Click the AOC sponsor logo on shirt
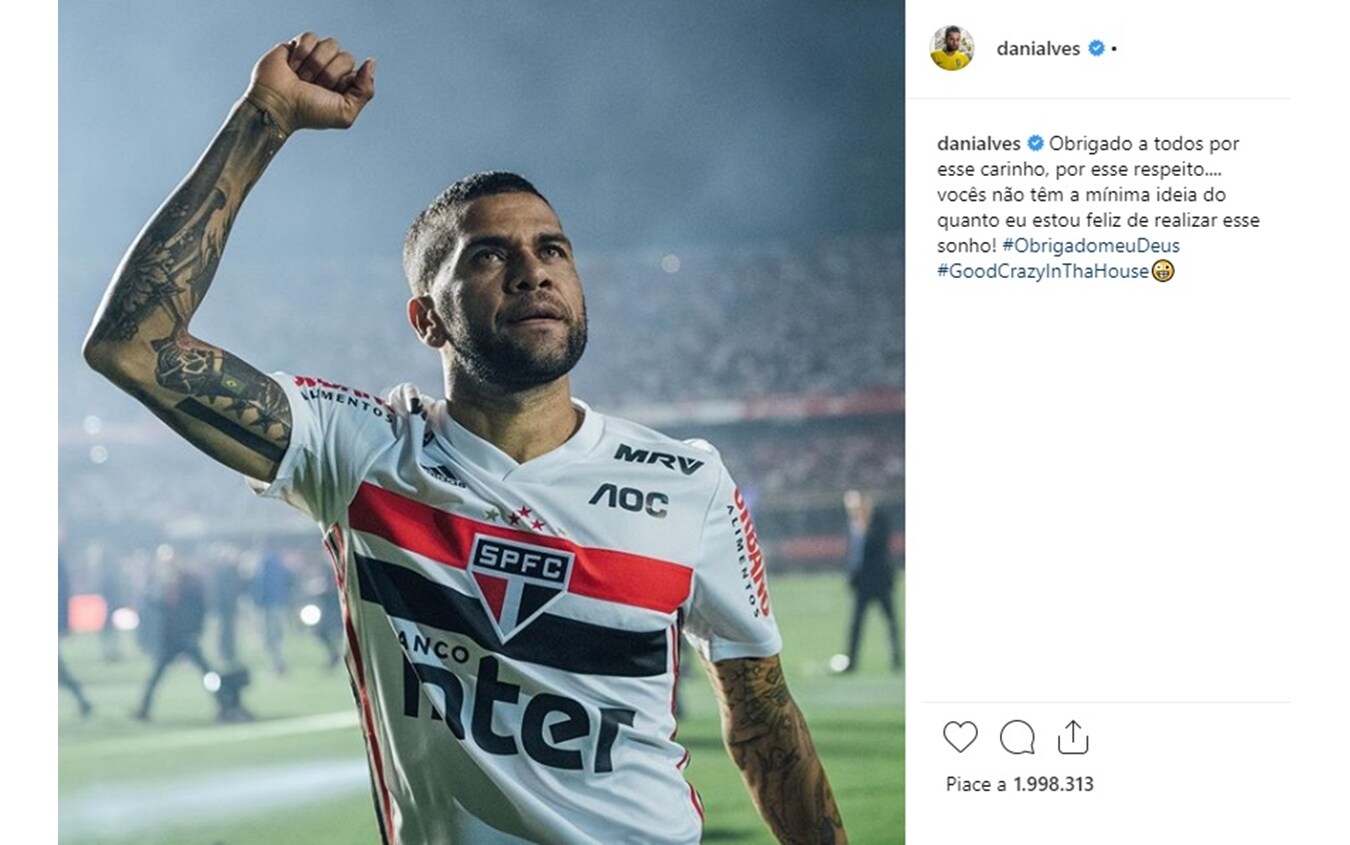Viewport: 1350px width, 845px height. click(629, 498)
